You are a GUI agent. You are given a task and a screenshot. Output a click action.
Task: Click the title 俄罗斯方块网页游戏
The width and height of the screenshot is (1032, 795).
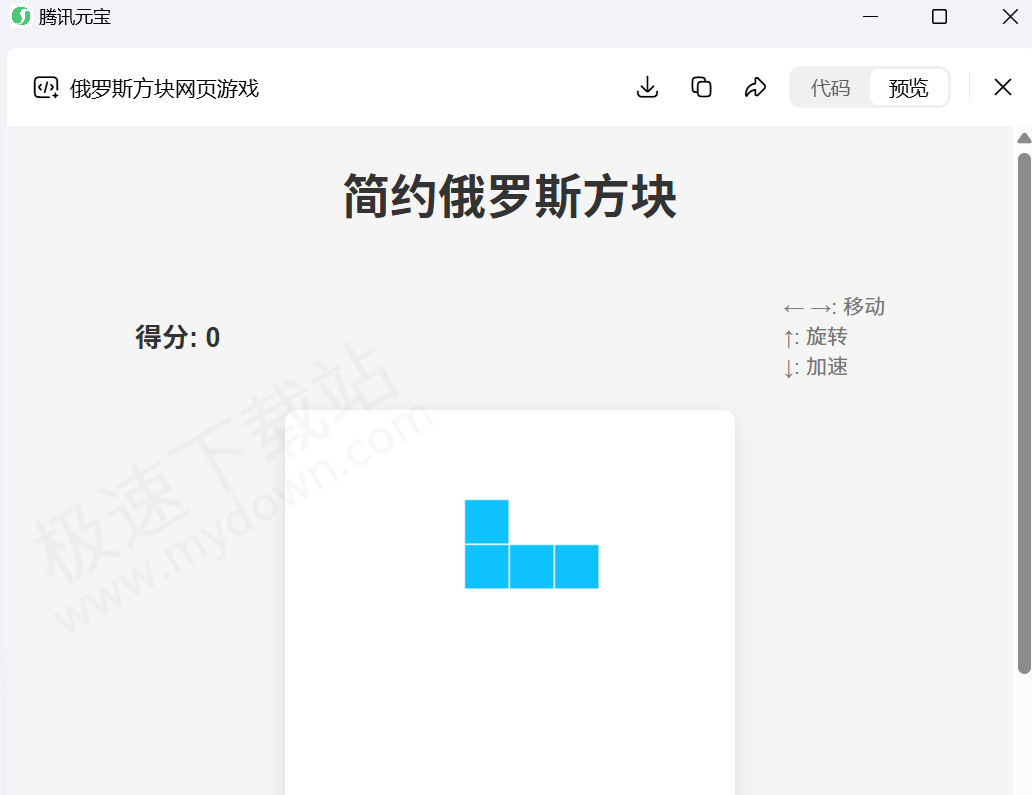click(x=163, y=89)
